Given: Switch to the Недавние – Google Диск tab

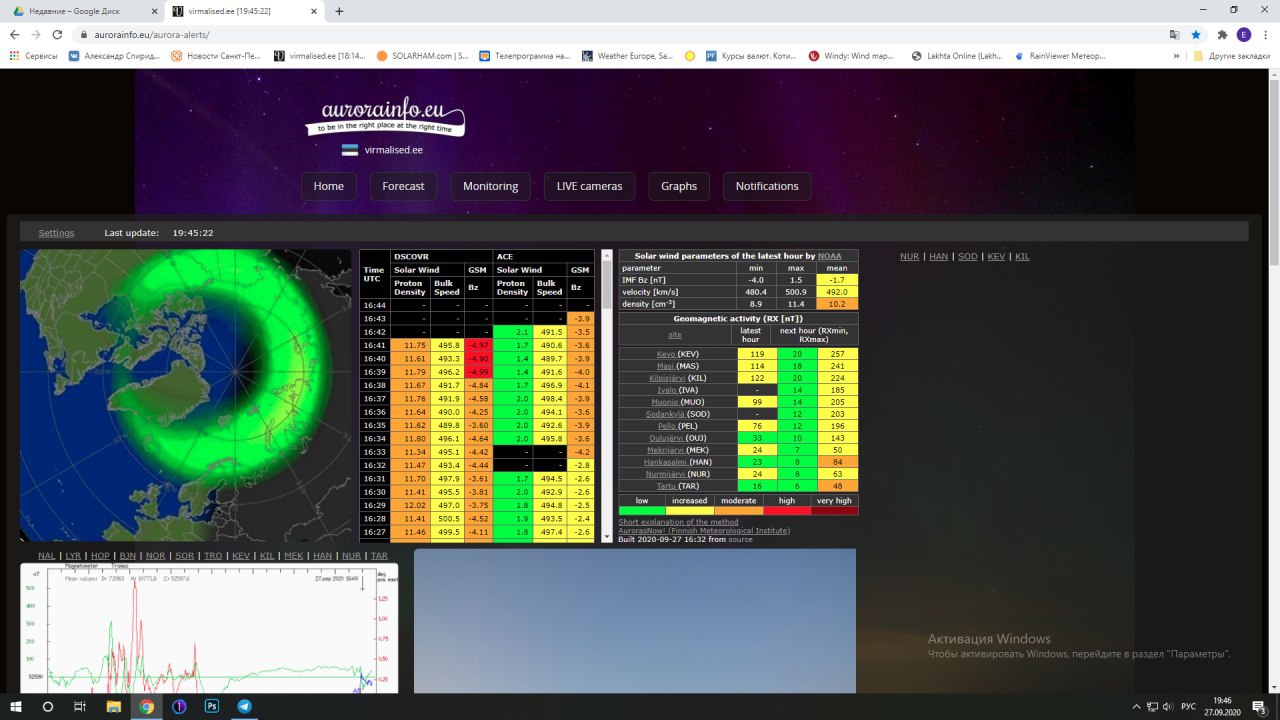Looking at the screenshot, I should pos(84,11).
